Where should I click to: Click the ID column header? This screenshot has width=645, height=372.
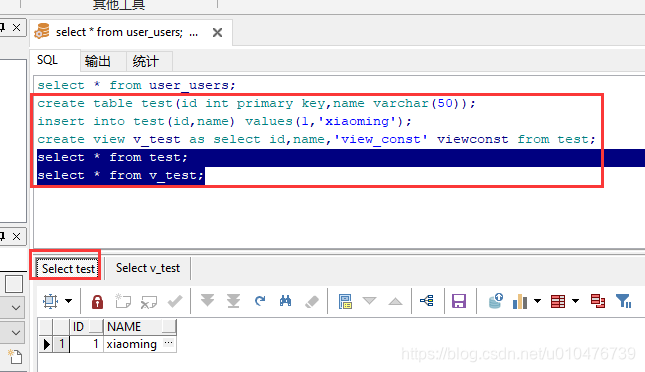(86, 327)
